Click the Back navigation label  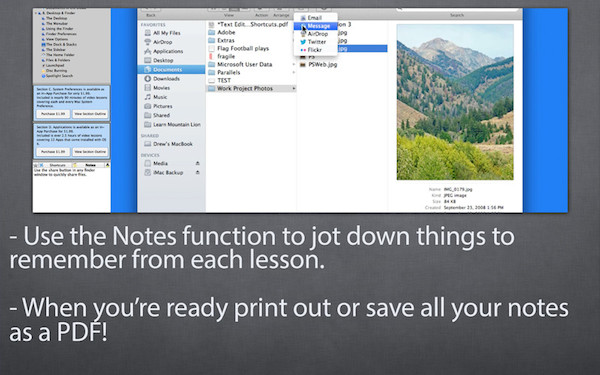(151, 15)
